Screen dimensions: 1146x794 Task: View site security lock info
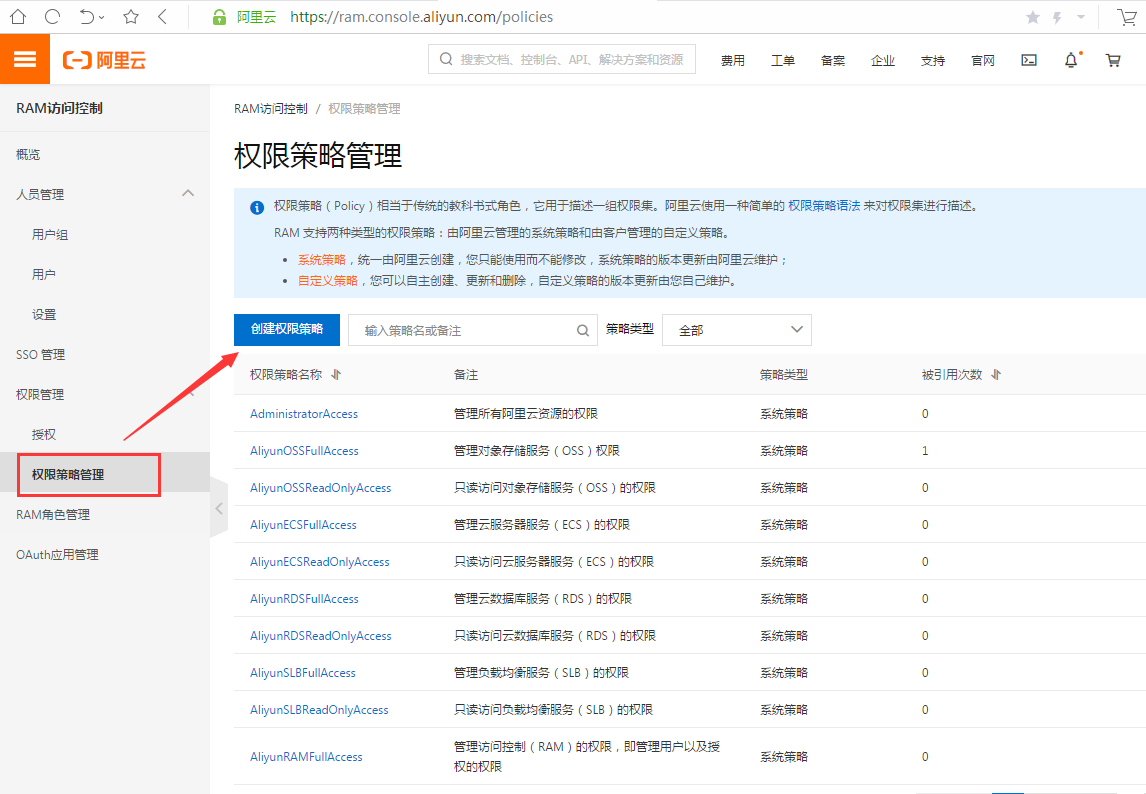click(x=219, y=17)
